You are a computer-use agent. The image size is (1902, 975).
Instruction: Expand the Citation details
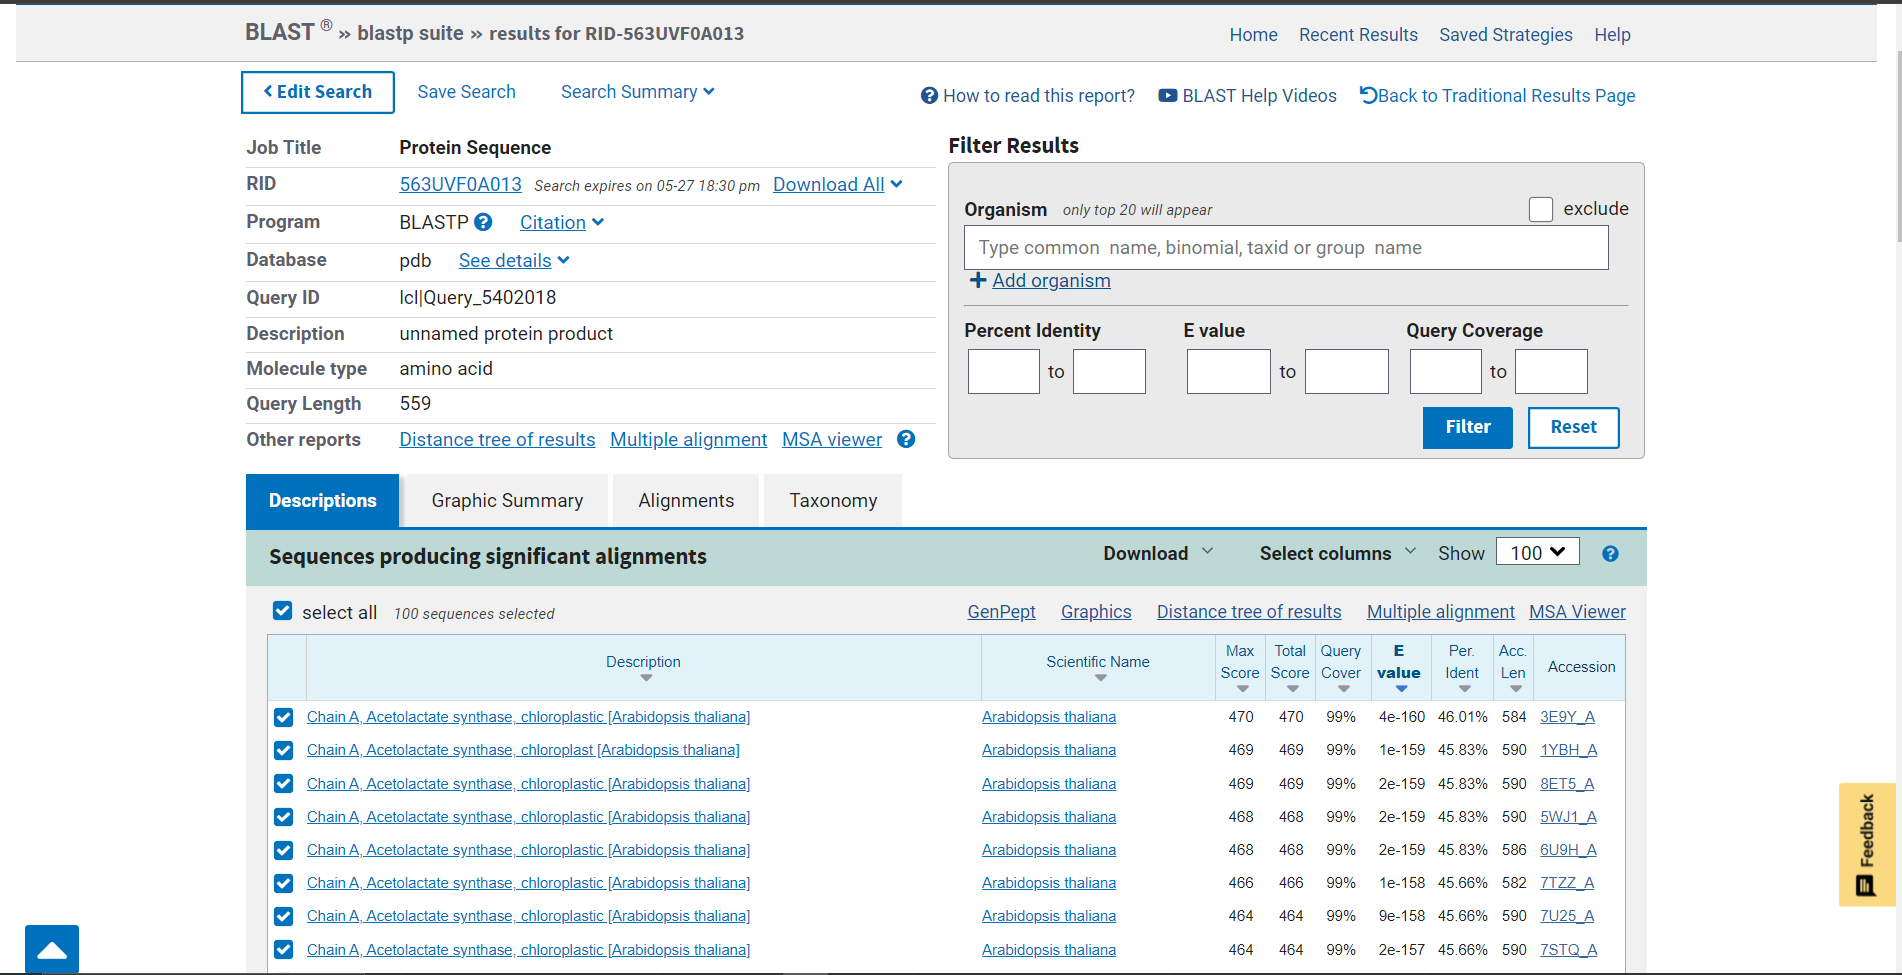pos(562,222)
